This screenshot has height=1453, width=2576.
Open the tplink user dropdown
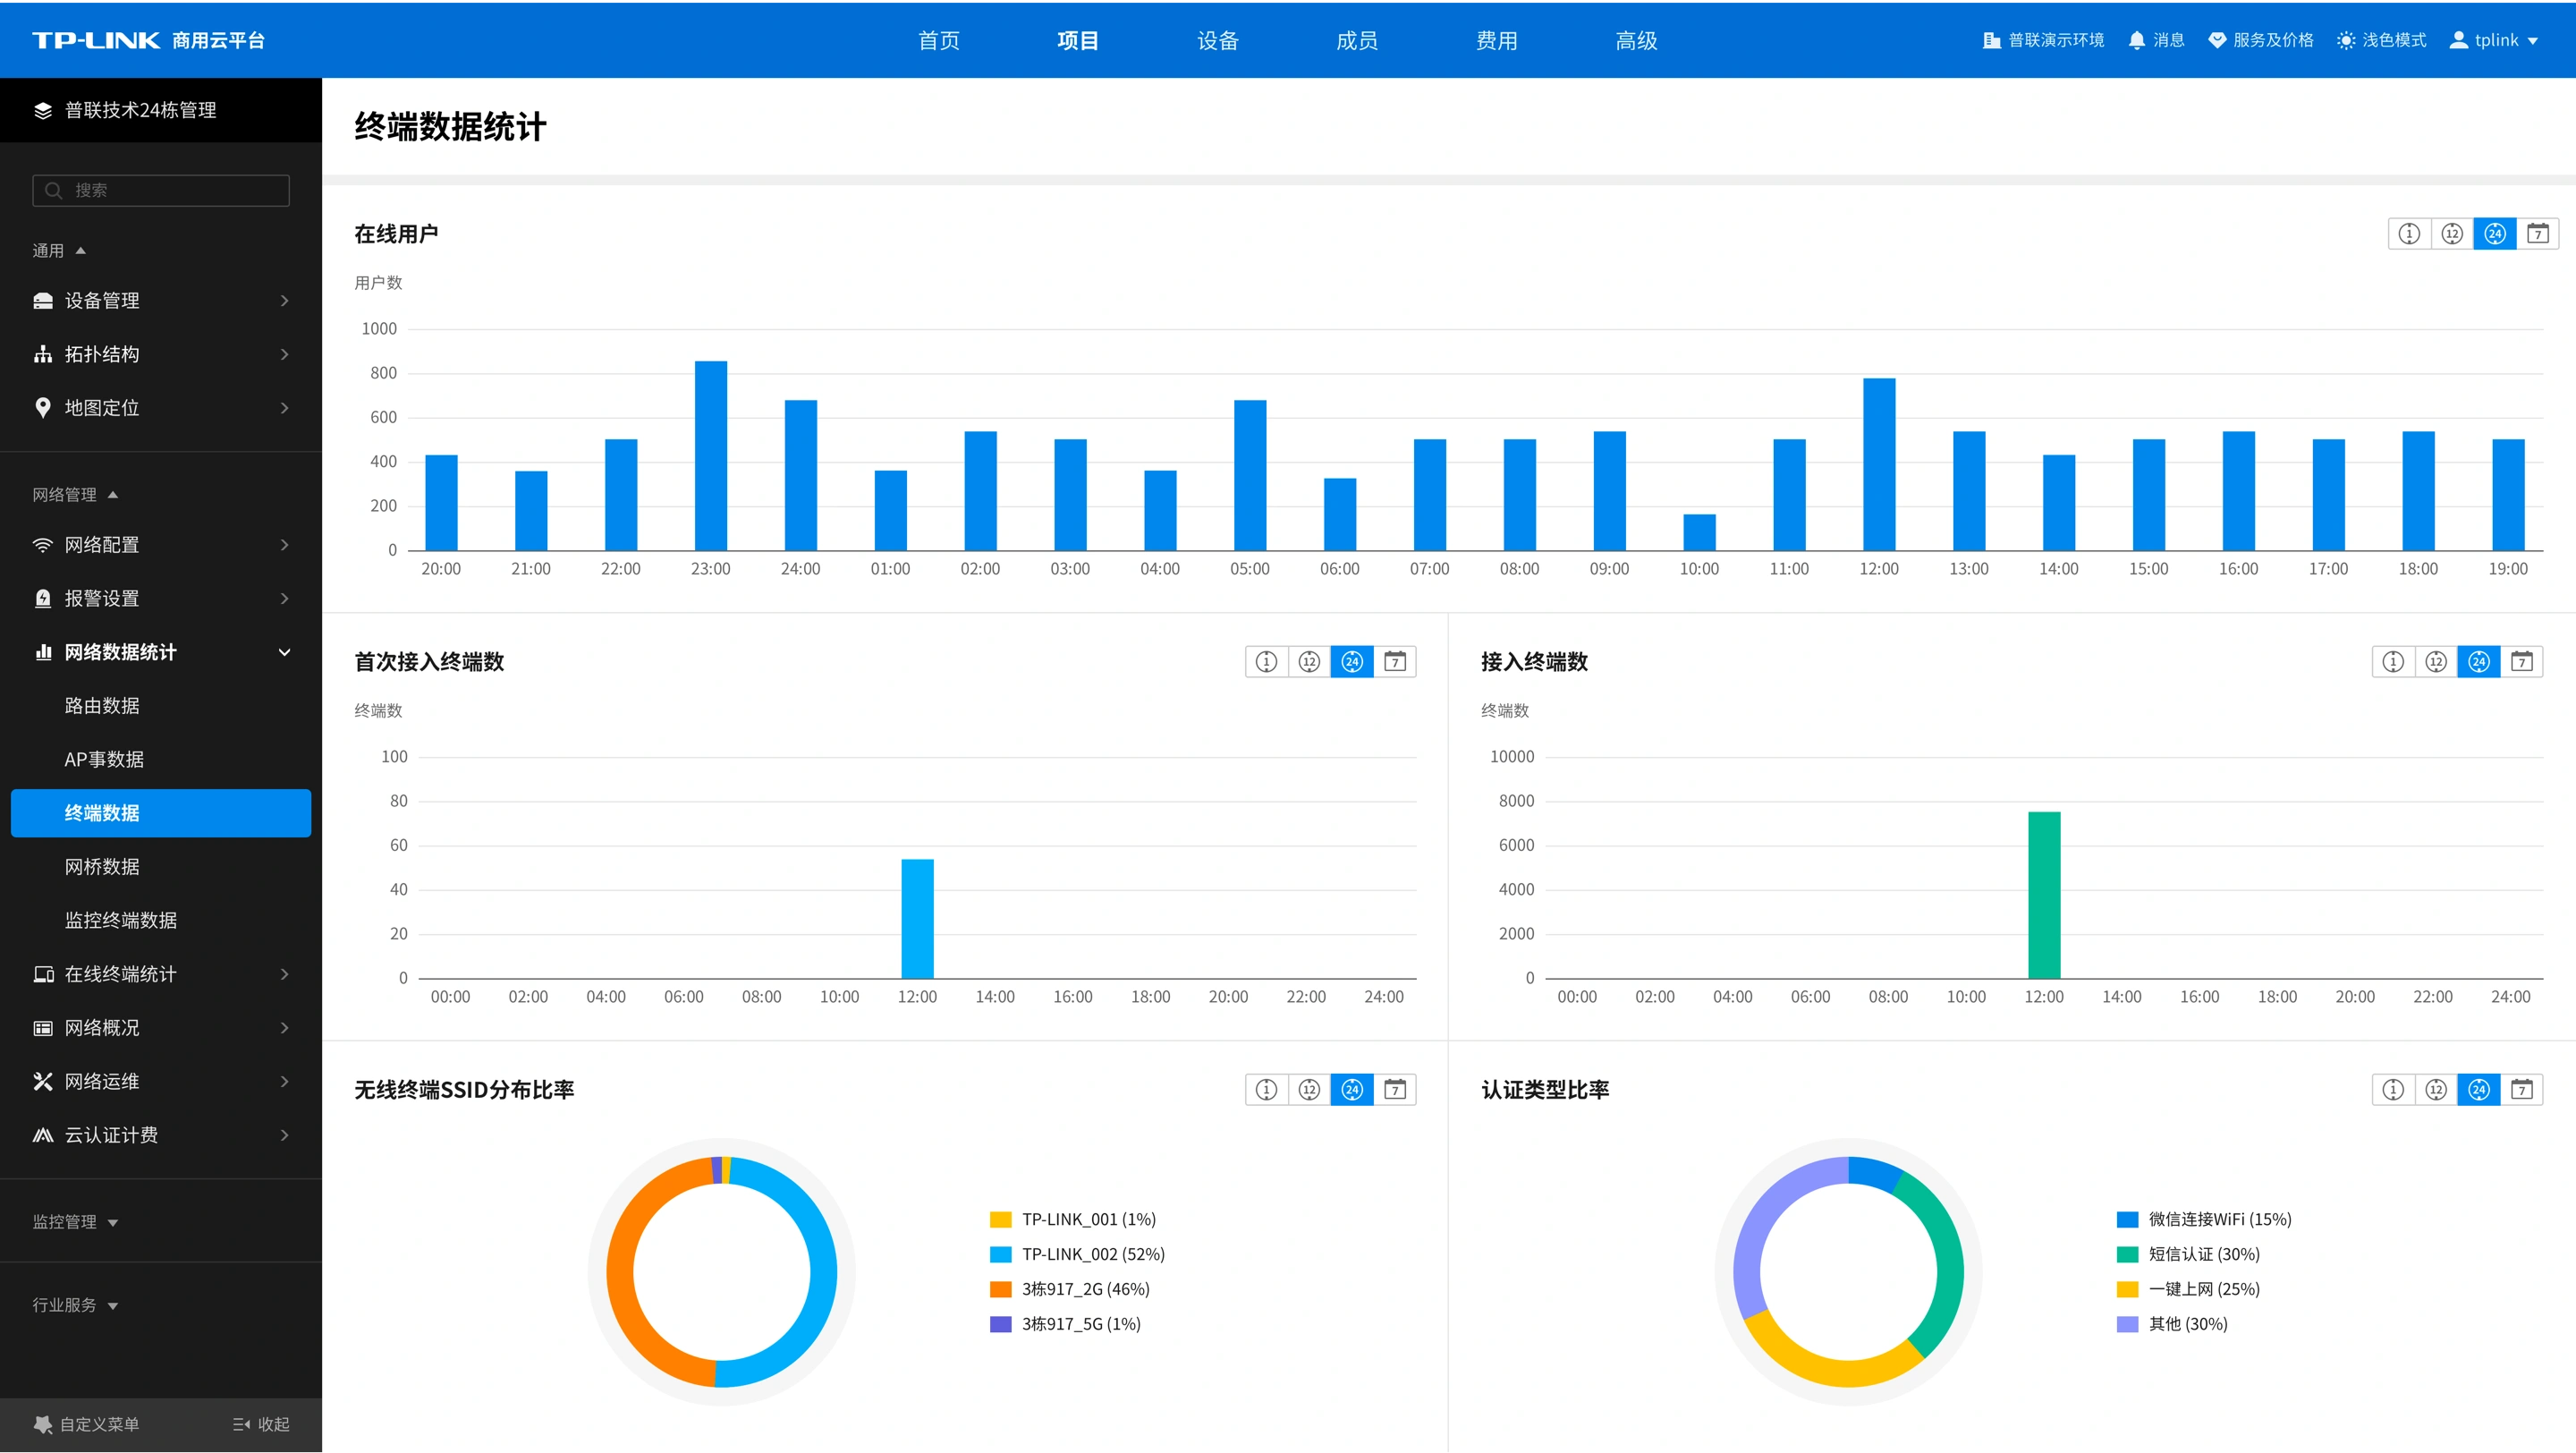point(2494,40)
